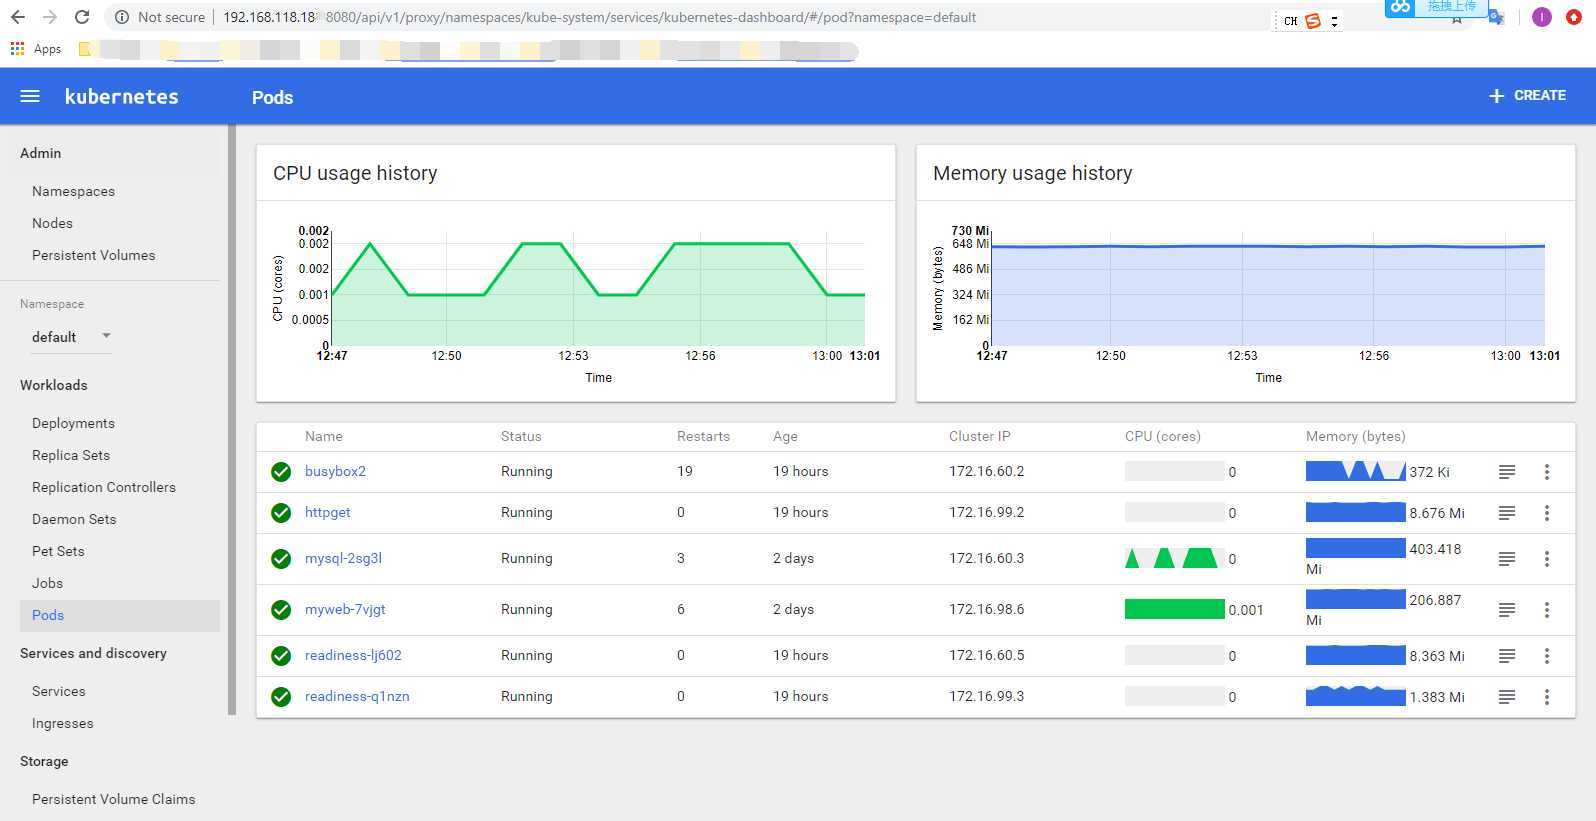Open the readiness-q1nzn pod link
This screenshot has height=821, width=1596.
(357, 696)
